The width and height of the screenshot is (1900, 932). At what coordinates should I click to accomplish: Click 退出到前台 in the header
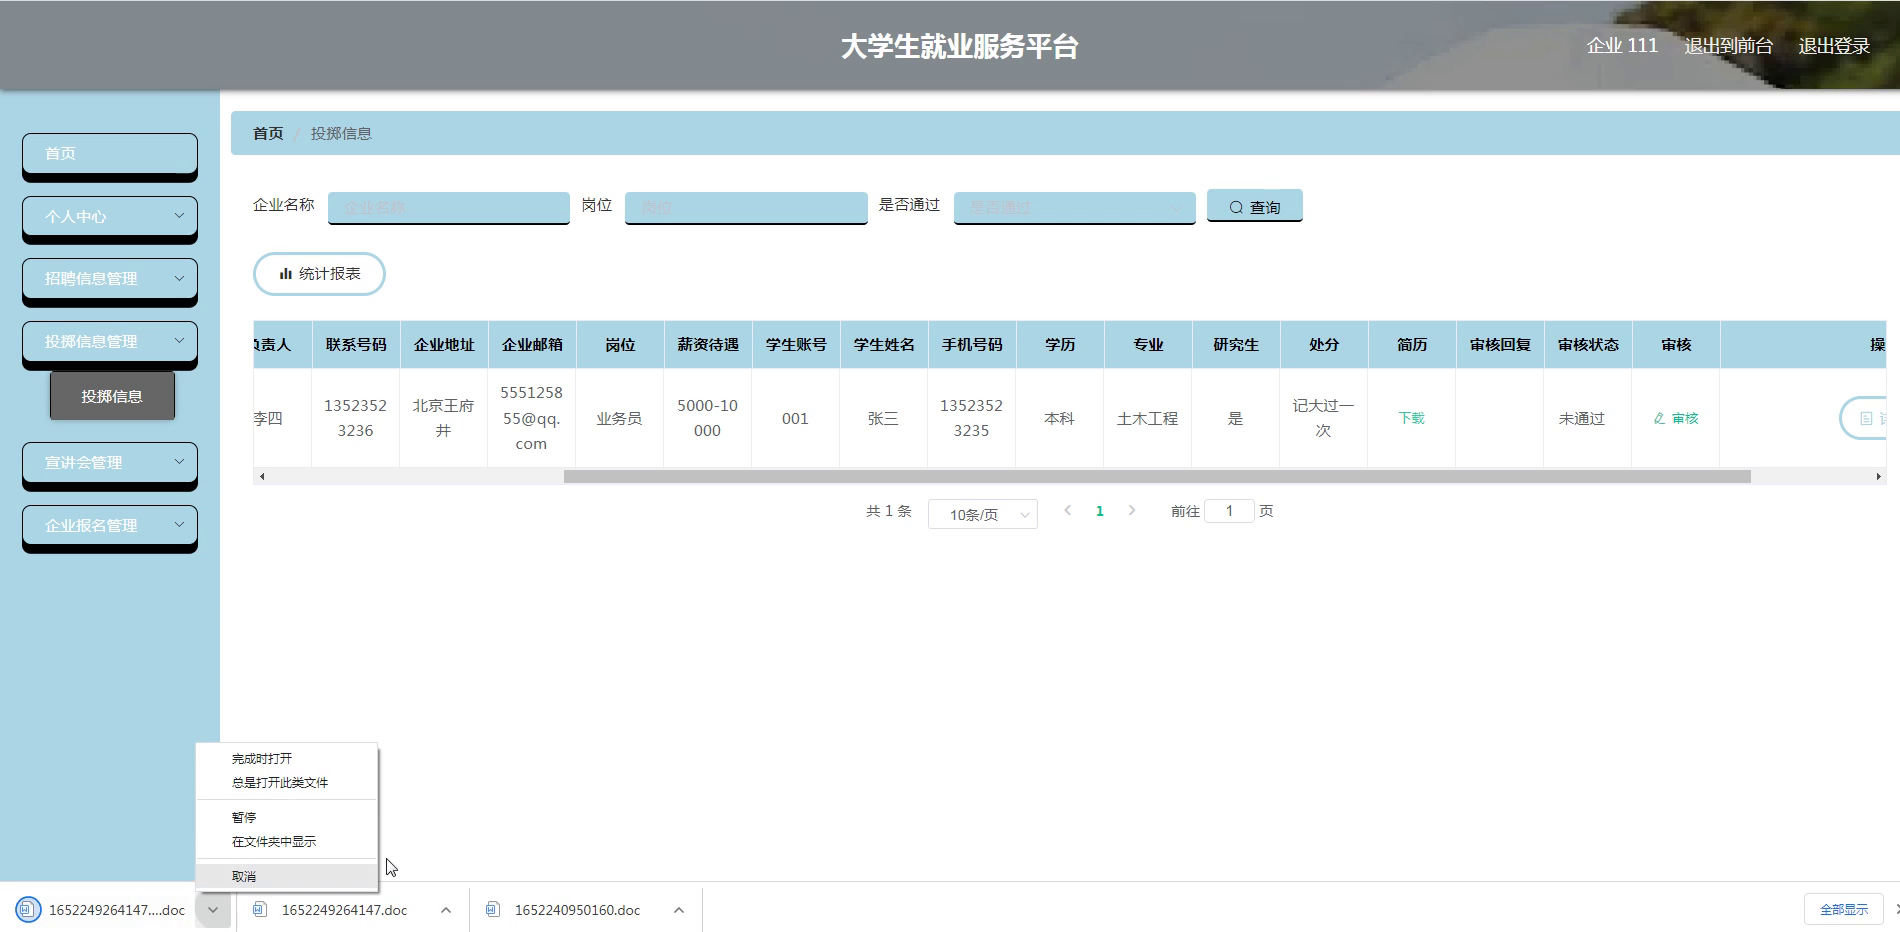coord(1728,46)
